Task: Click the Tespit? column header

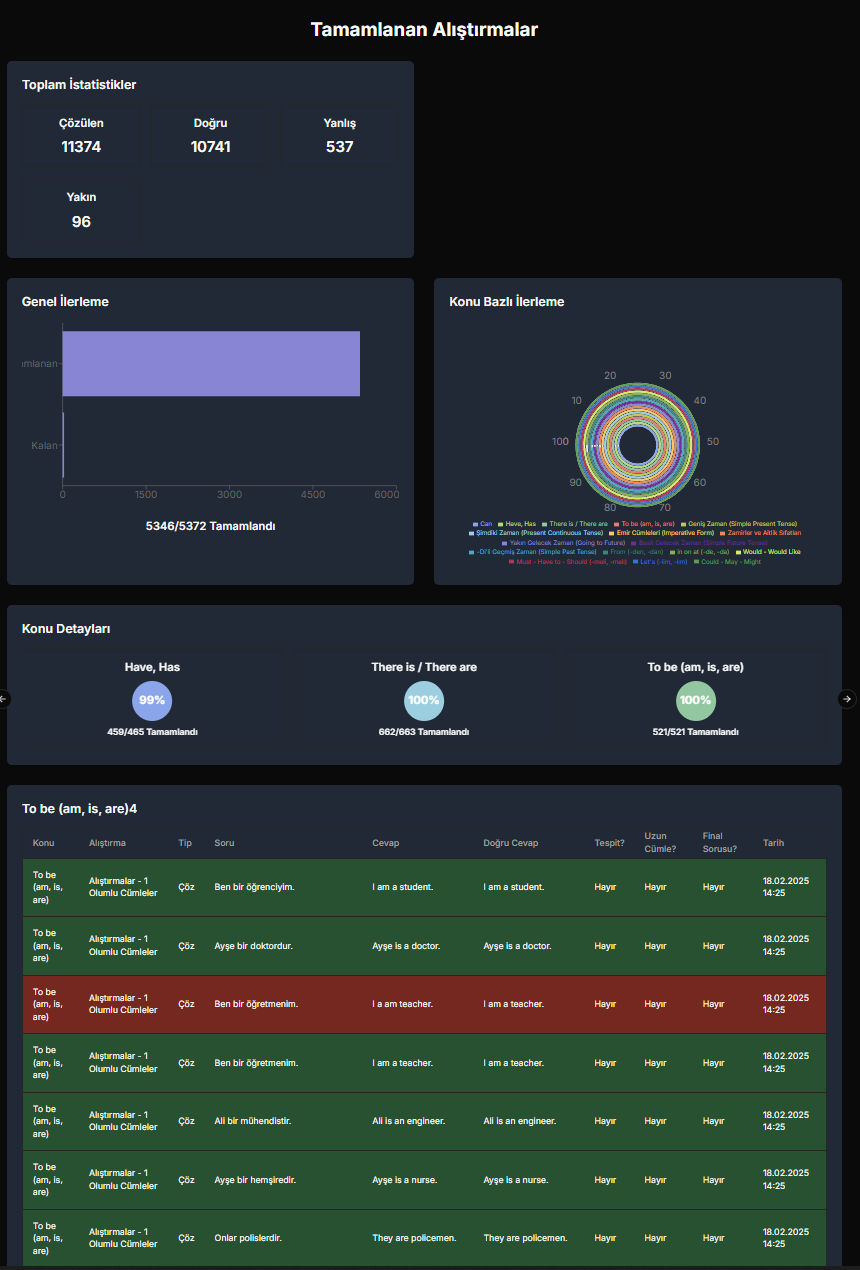Action: (x=609, y=843)
